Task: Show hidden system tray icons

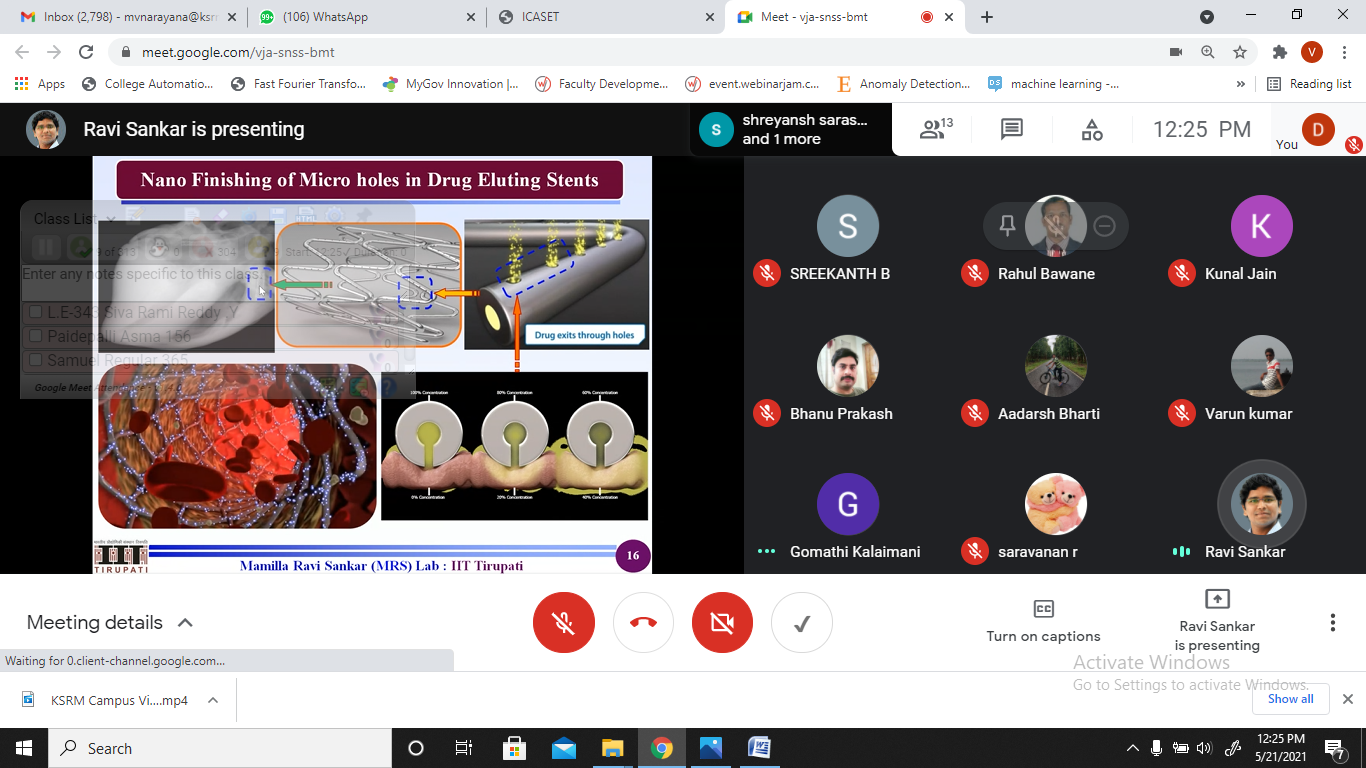Action: point(1132,748)
